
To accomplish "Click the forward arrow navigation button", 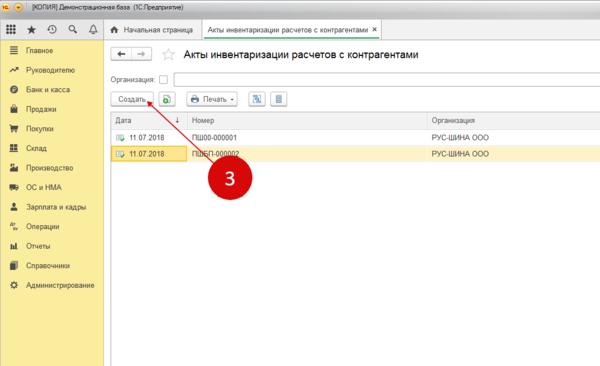I will 141,54.
